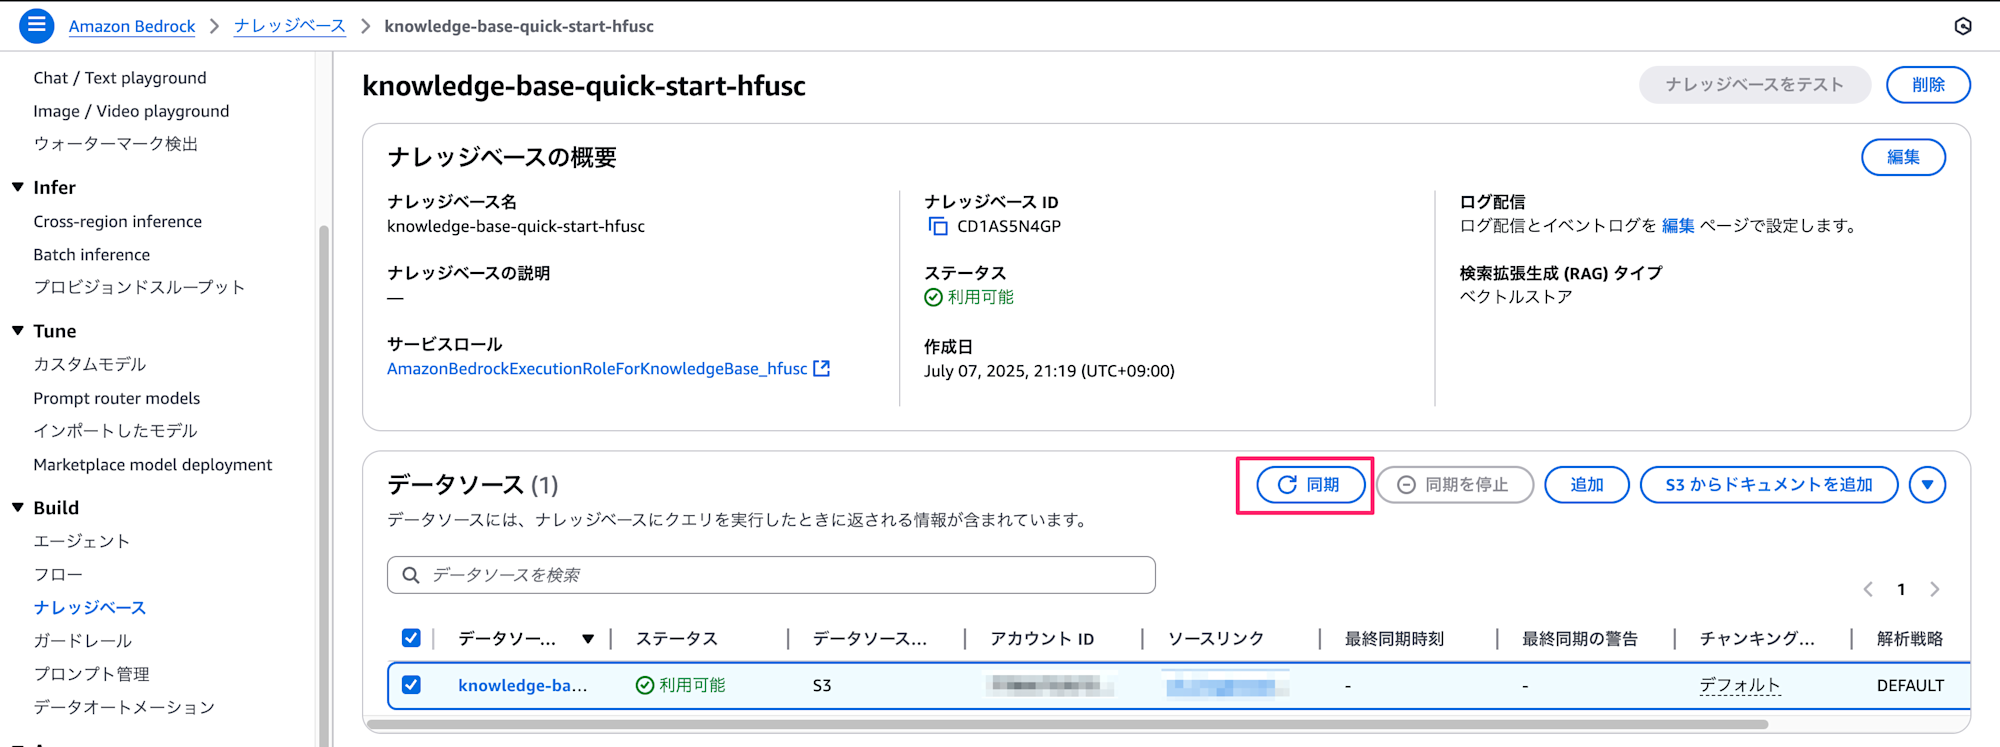Click the デフォルト chunking value
The image size is (2000, 747).
click(x=1740, y=685)
